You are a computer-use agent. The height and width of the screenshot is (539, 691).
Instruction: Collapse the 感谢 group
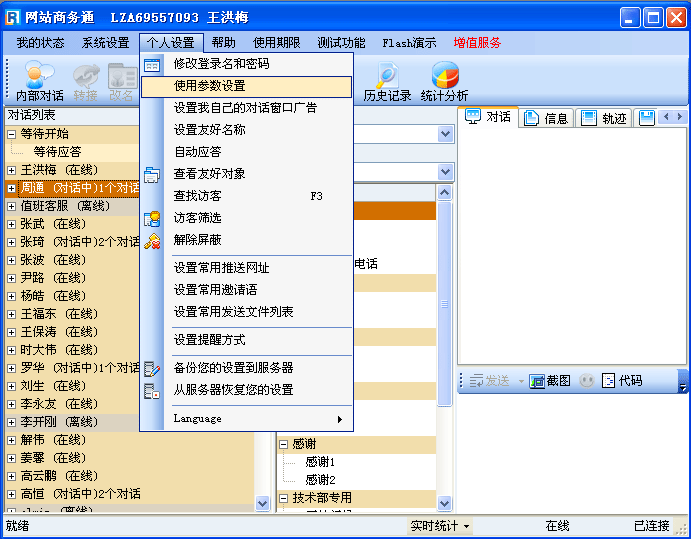click(x=284, y=444)
